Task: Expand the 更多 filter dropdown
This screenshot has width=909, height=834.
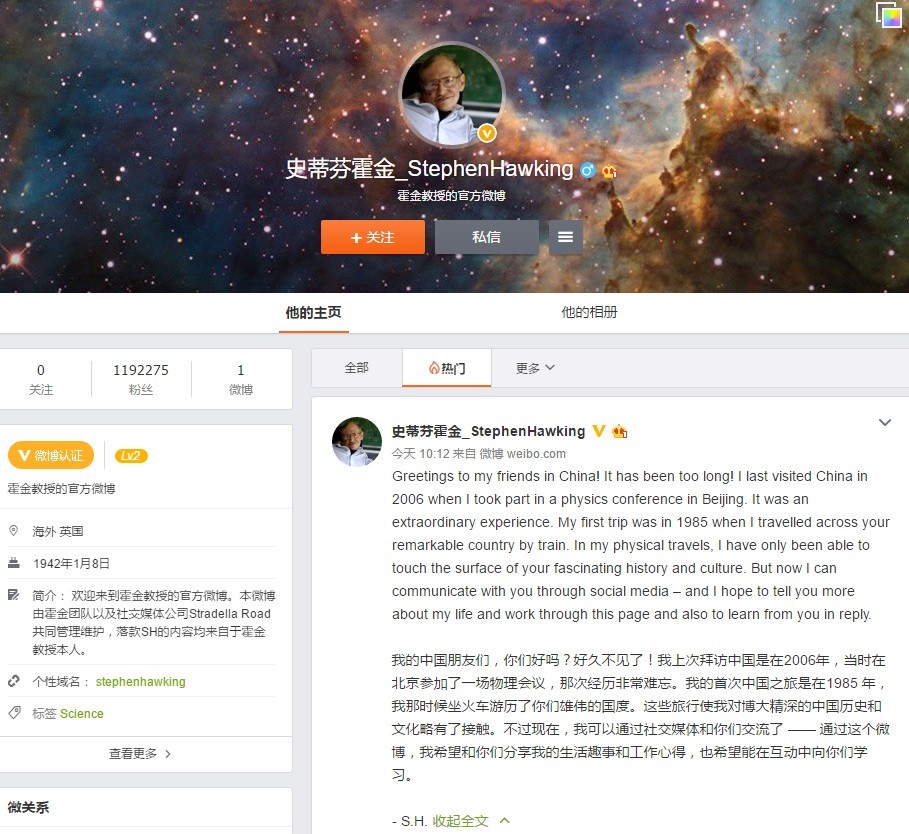Action: 535,368
